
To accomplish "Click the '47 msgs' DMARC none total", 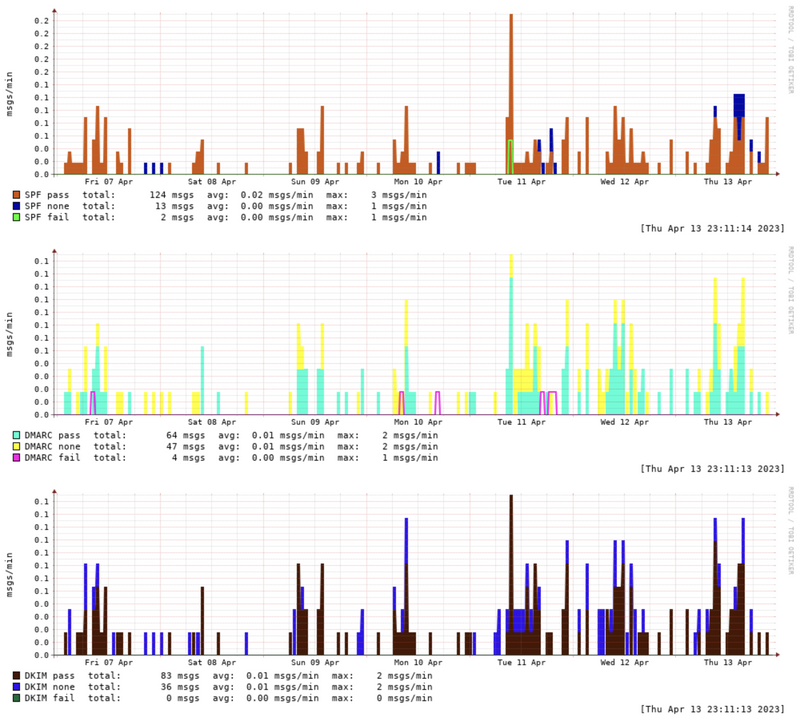I will [x=186, y=447].
